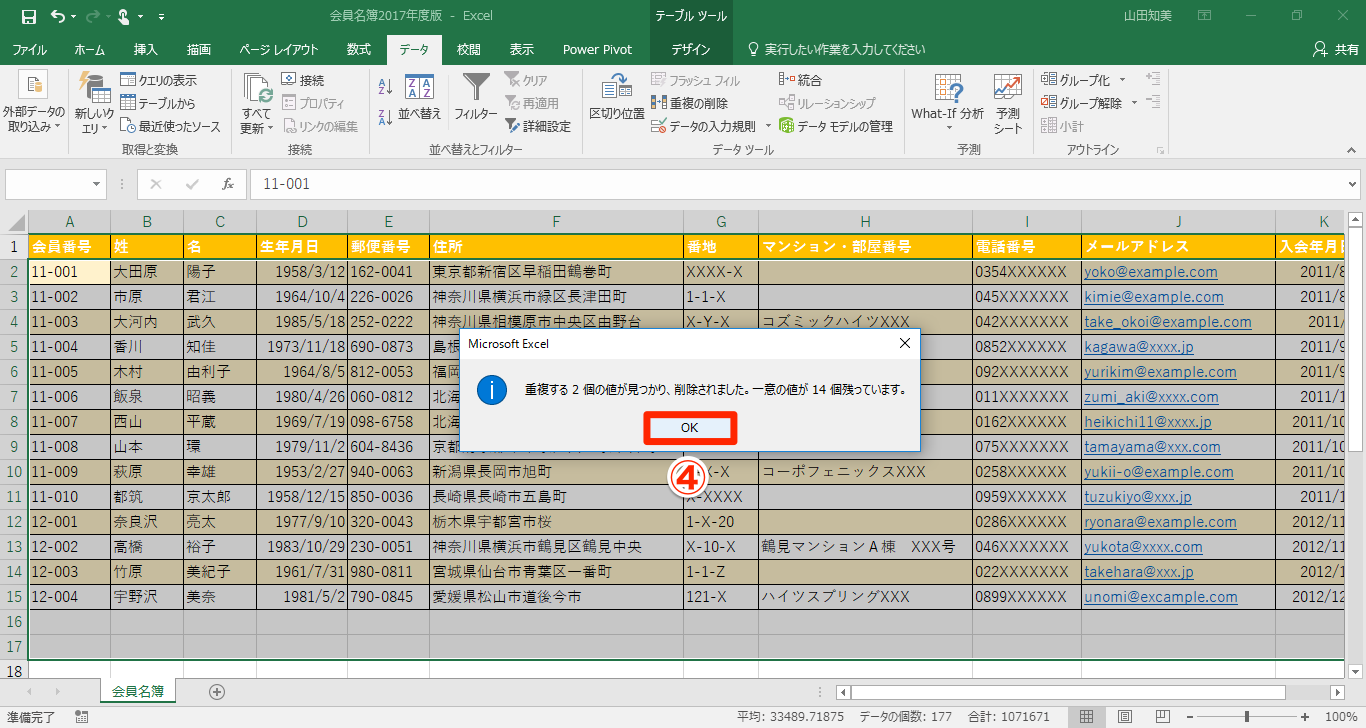Expand the グループ化 dropdown arrow
Viewport: 1366px width, 728px height.
pyautogui.click(x=1122, y=80)
